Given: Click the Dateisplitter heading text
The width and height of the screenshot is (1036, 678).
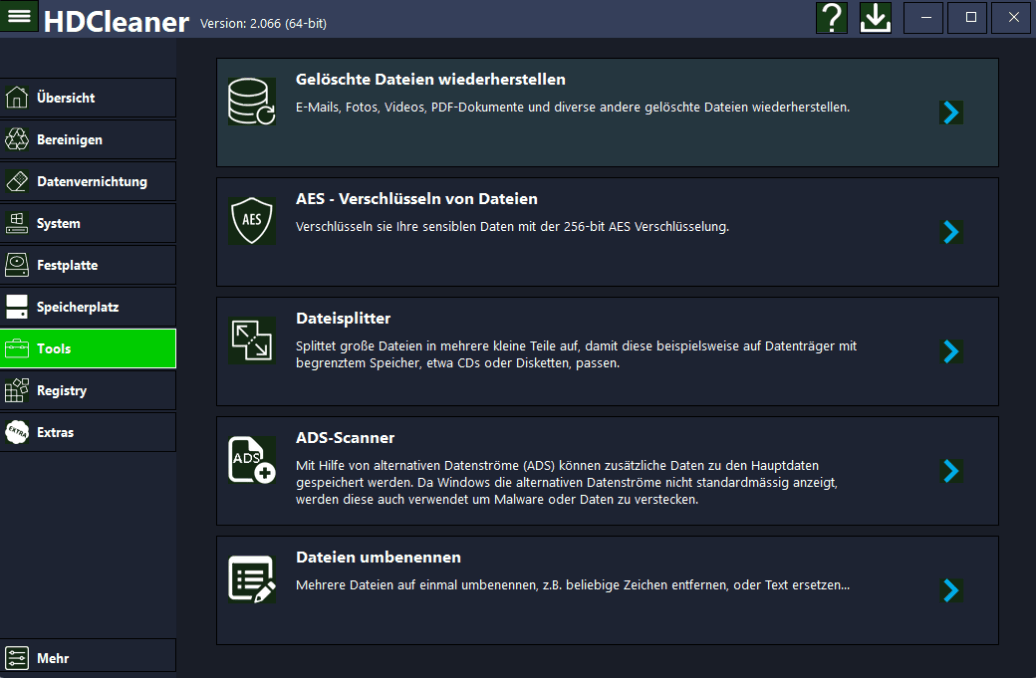Looking at the screenshot, I should [x=343, y=318].
